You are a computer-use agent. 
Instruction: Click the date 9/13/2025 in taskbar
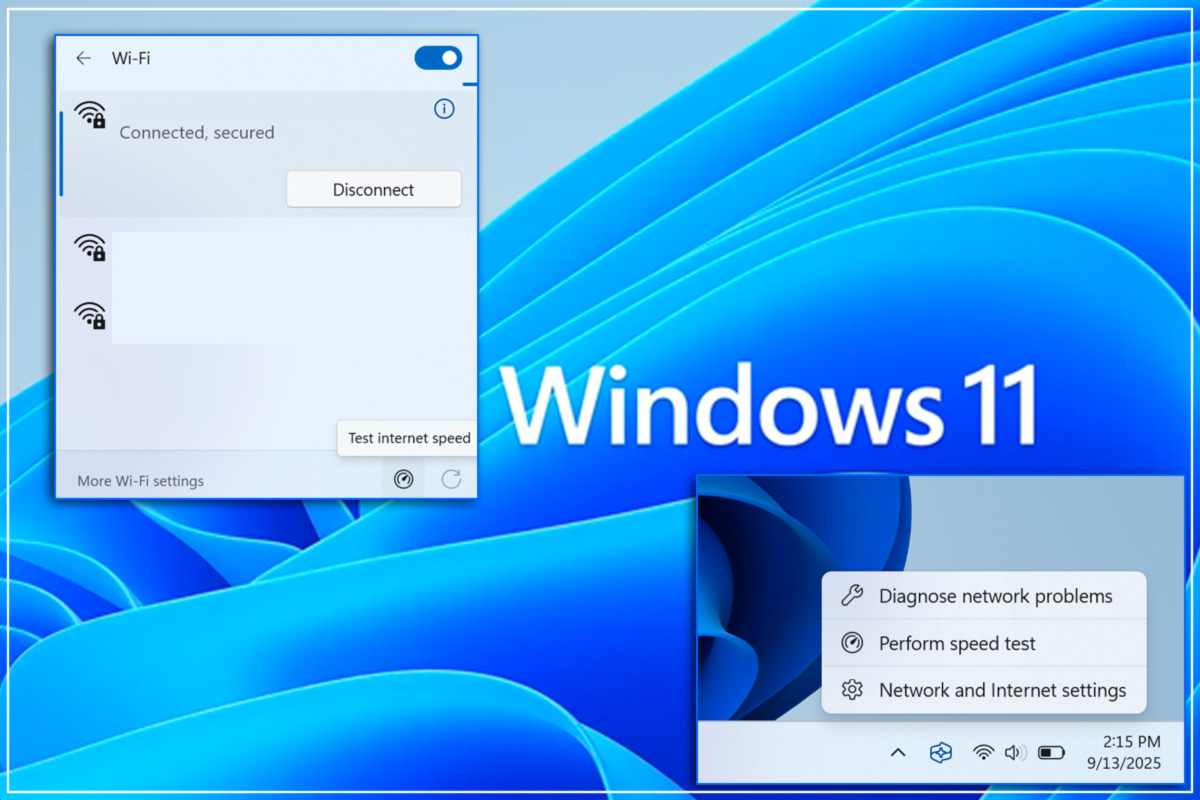(x=1125, y=762)
